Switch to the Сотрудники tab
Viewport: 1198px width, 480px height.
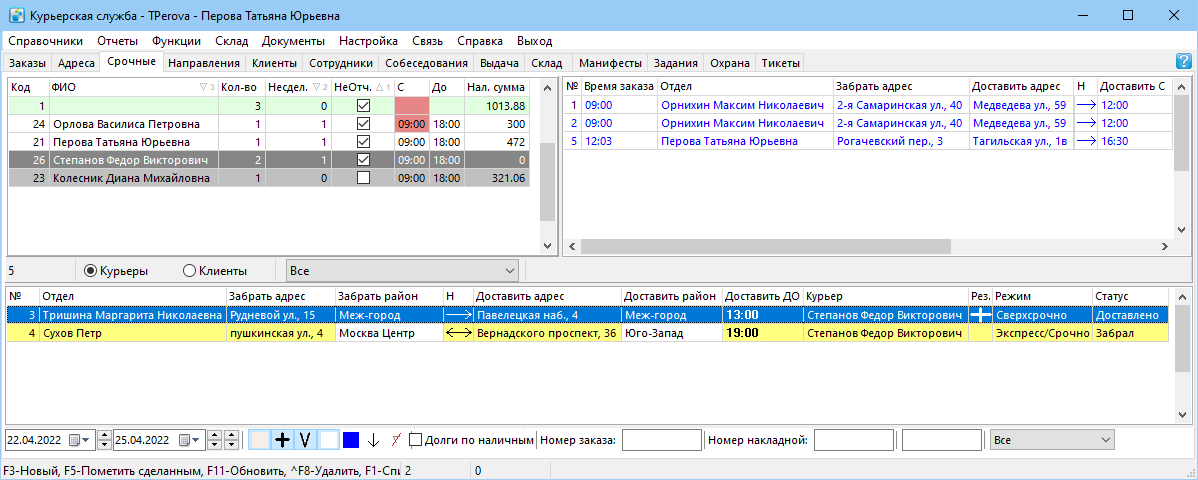point(341,63)
